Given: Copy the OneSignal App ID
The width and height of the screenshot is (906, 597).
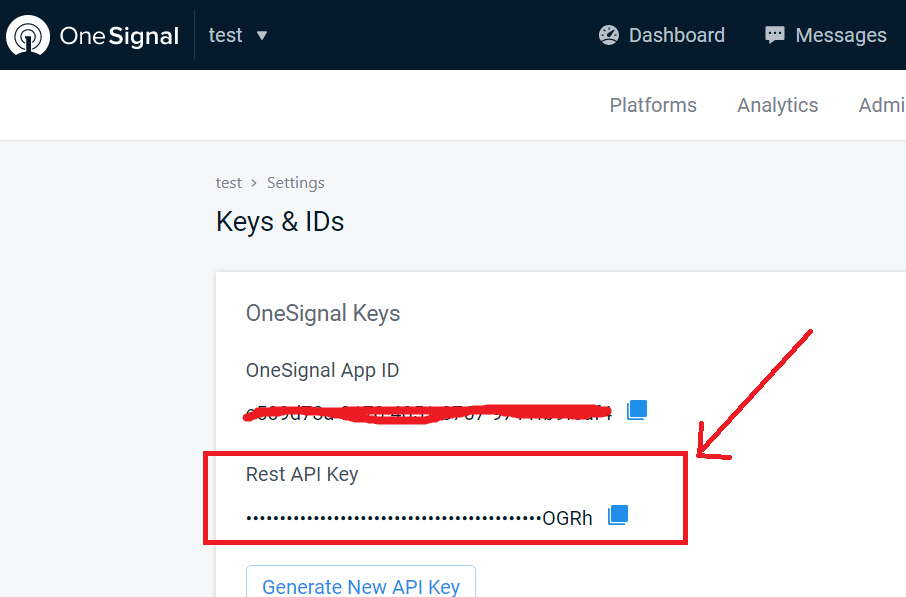Looking at the screenshot, I should [637, 410].
